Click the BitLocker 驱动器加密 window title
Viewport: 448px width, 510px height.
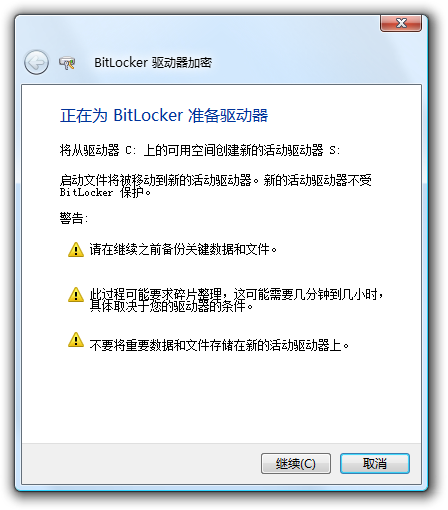pos(153,63)
